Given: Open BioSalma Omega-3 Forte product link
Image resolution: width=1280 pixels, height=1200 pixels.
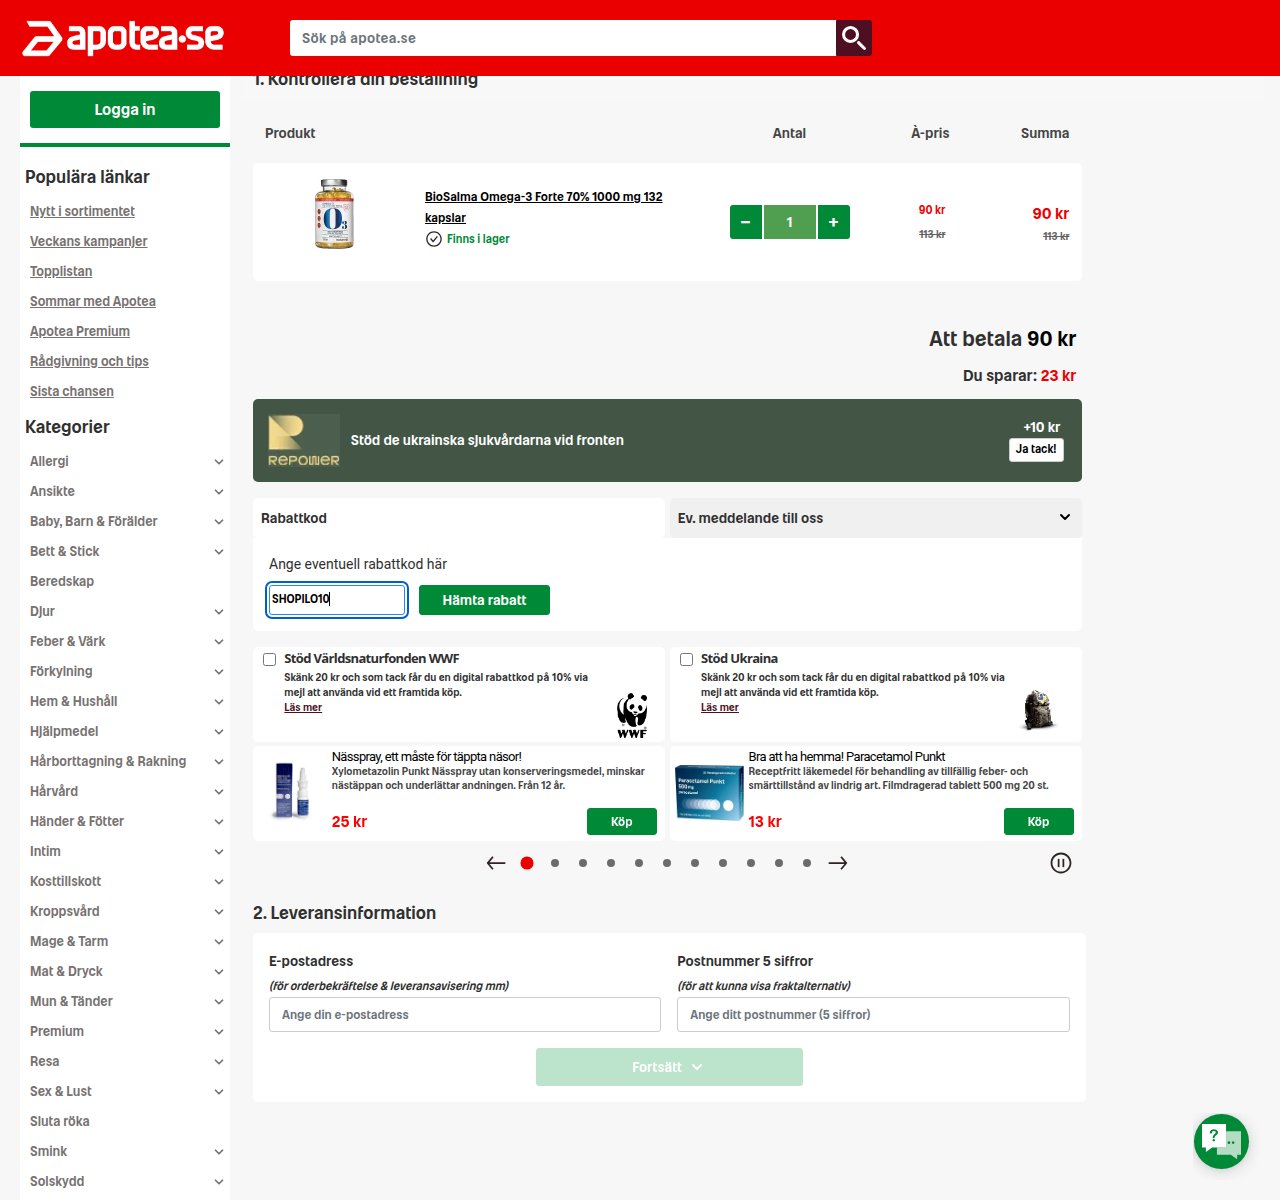Looking at the screenshot, I should point(544,207).
